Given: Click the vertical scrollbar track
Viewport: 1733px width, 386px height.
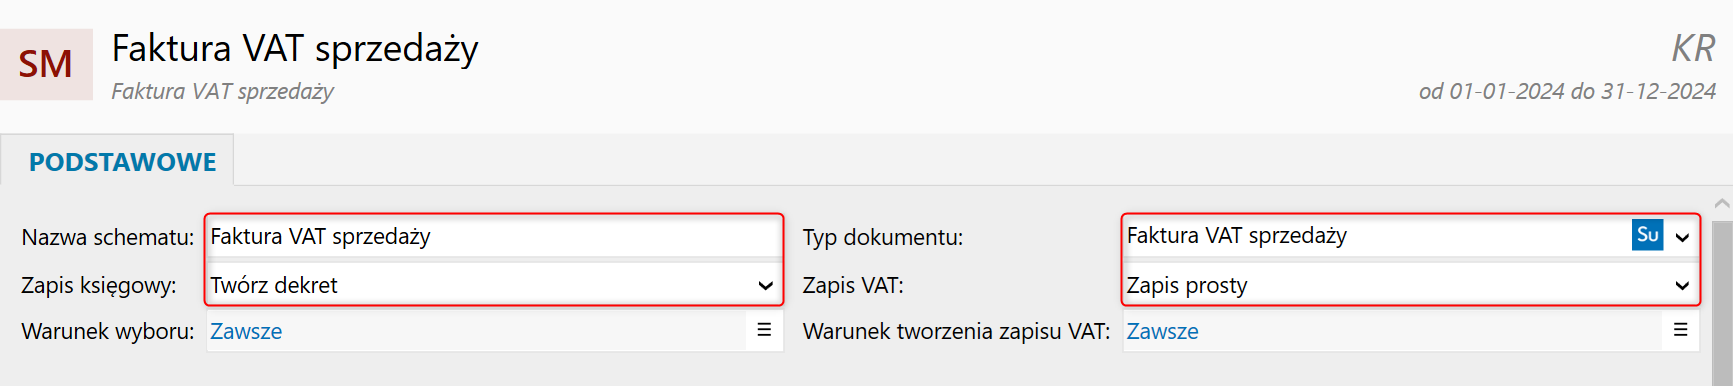Looking at the screenshot, I should coord(1723,300).
